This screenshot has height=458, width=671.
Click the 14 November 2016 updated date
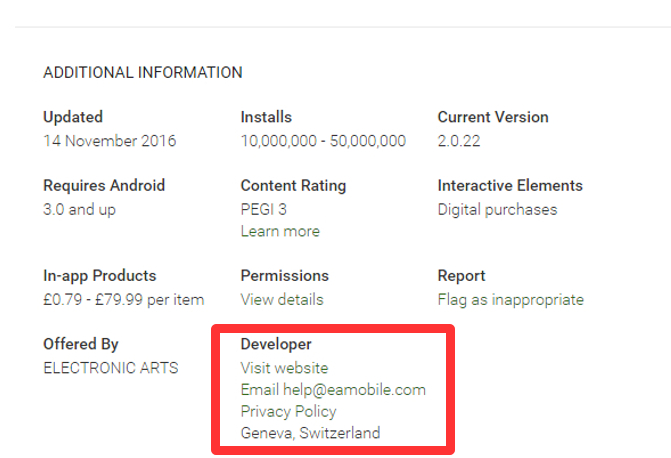pos(109,141)
